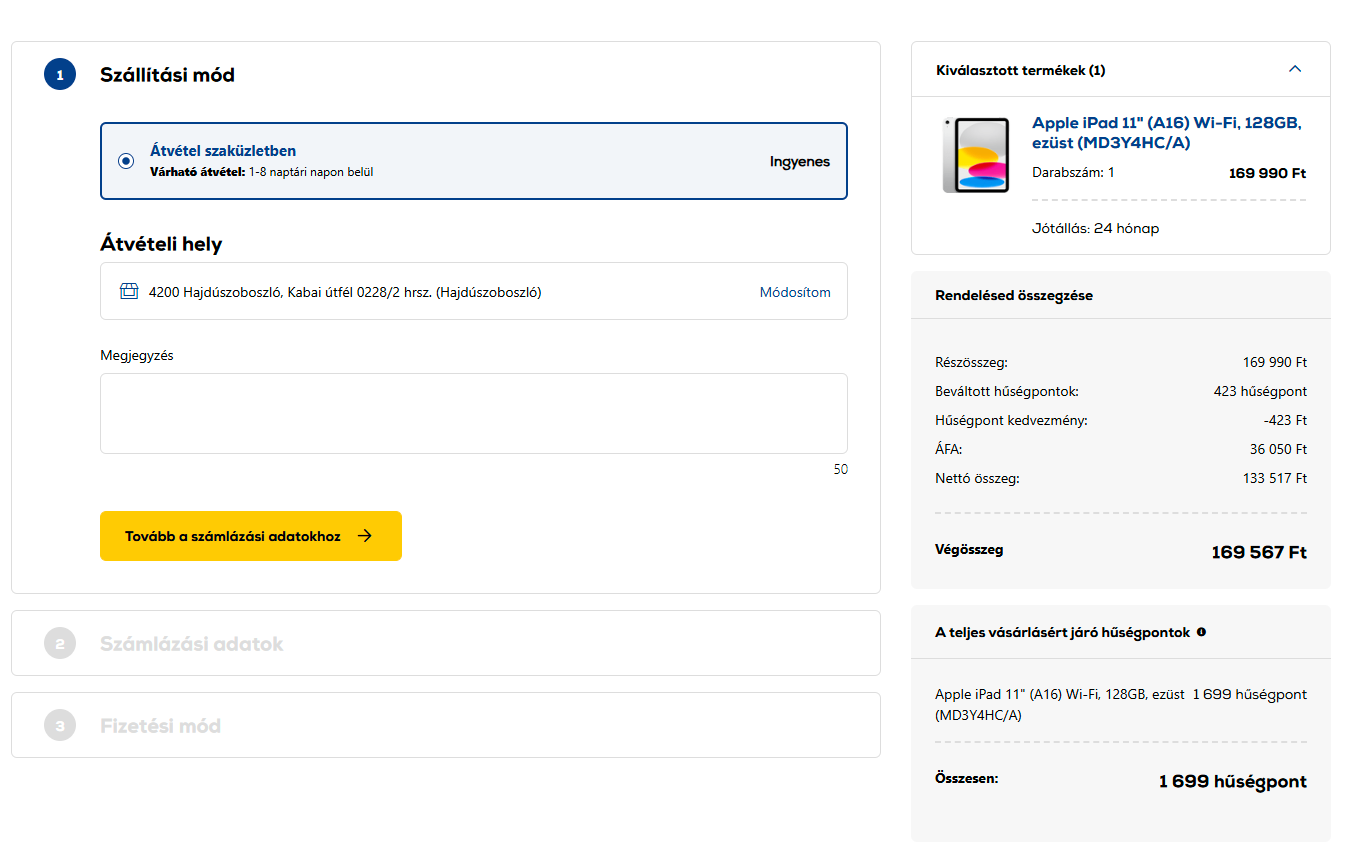Click the Hűségpont kedvezmény label
Image resolution: width=1347 pixels, height=862 pixels.
[1011, 420]
